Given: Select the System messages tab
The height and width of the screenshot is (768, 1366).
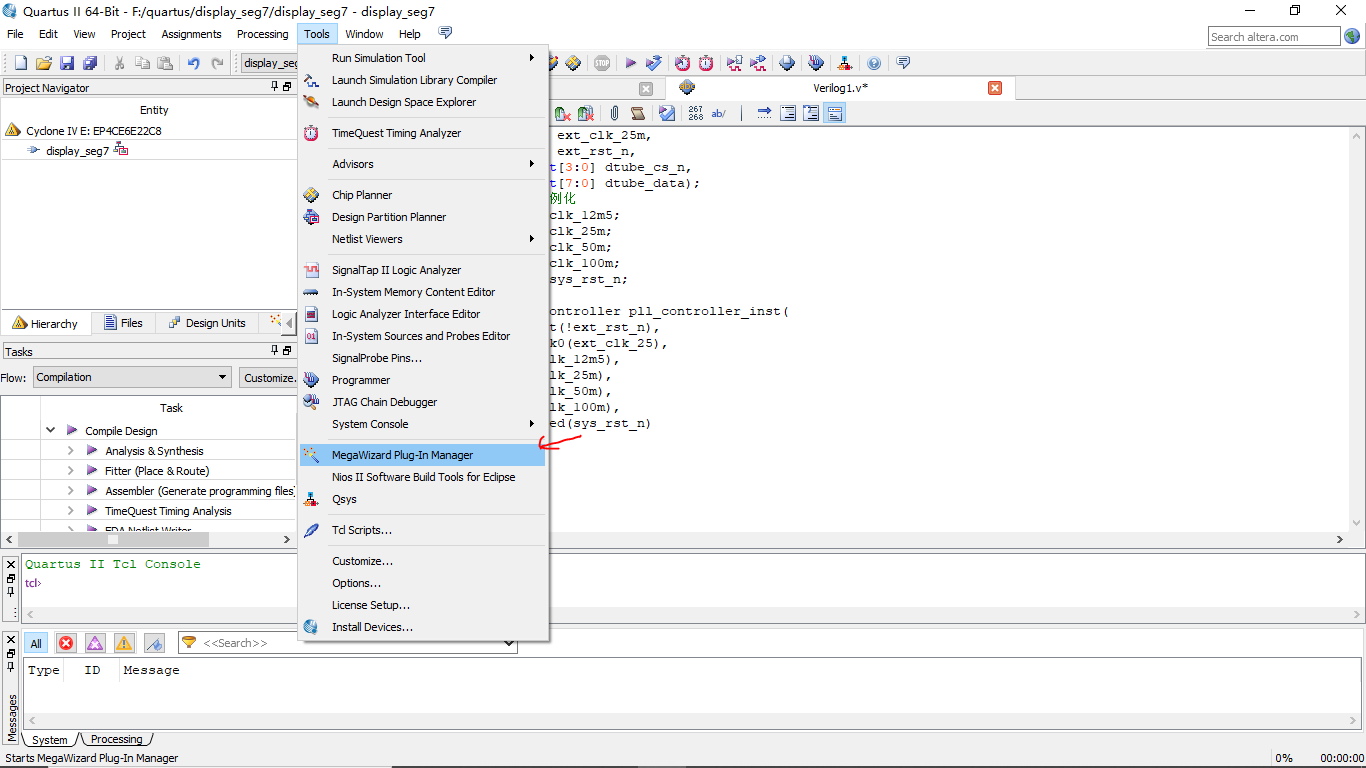Looking at the screenshot, I should 50,740.
